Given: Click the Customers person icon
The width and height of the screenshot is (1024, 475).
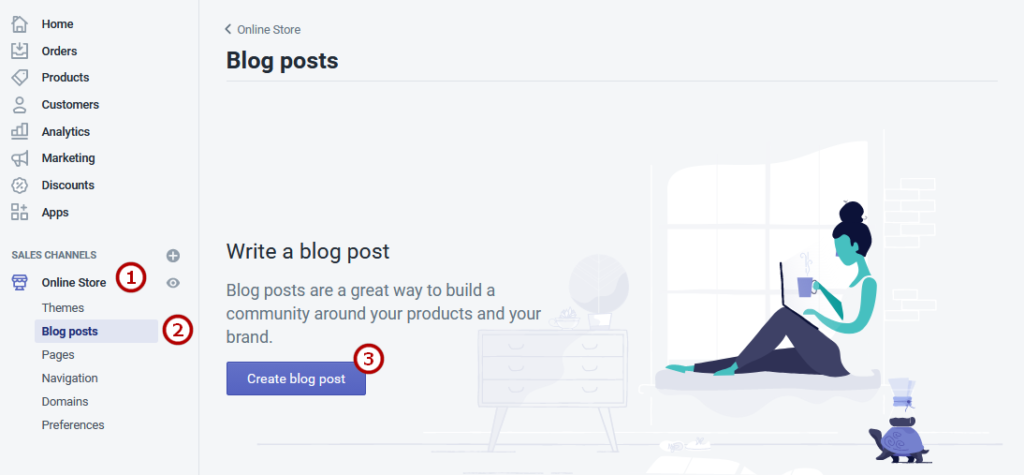Looking at the screenshot, I should (20, 105).
